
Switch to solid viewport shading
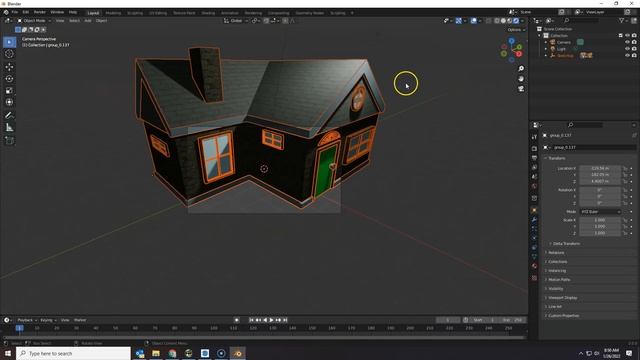[x=503, y=20]
